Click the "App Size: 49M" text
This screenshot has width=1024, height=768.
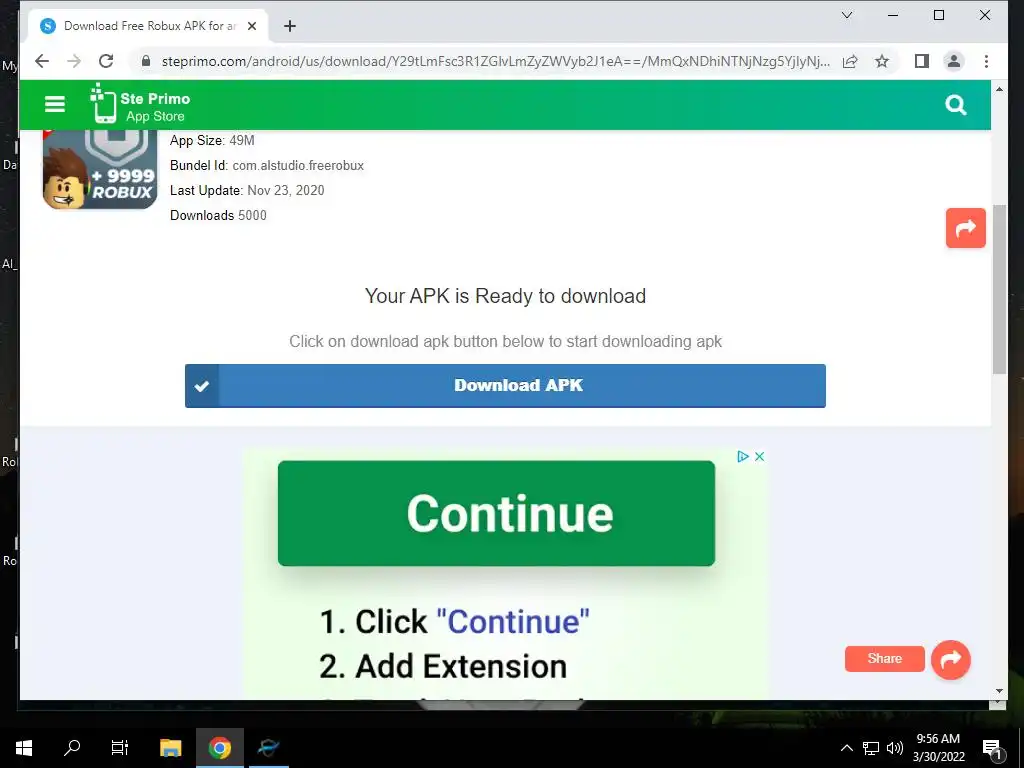(x=212, y=140)
